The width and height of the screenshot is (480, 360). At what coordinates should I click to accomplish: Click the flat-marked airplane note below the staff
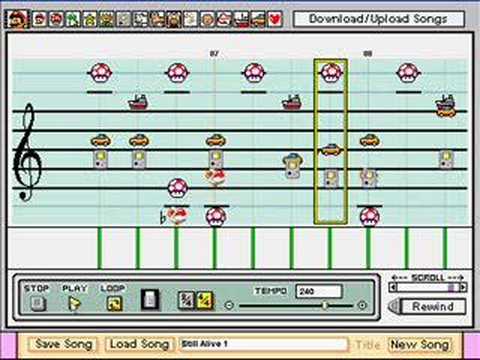[178, 216]
